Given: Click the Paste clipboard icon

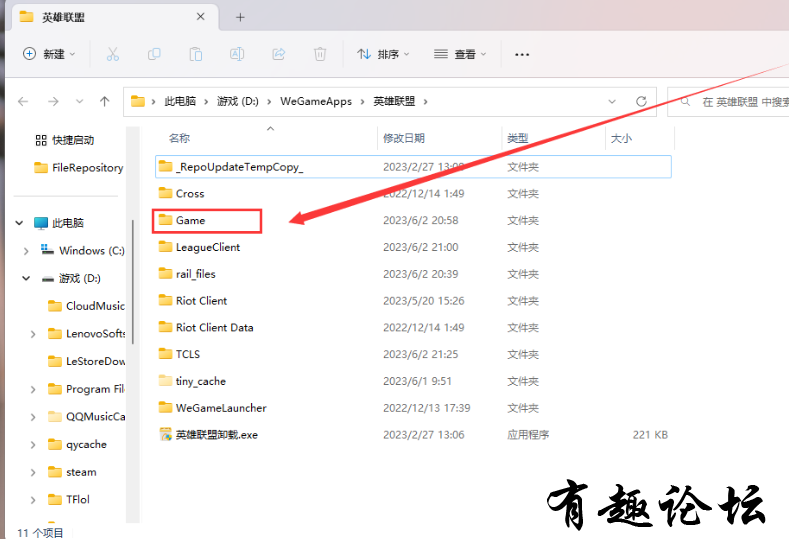Looking at the screenshot, I should coord(196,54).
